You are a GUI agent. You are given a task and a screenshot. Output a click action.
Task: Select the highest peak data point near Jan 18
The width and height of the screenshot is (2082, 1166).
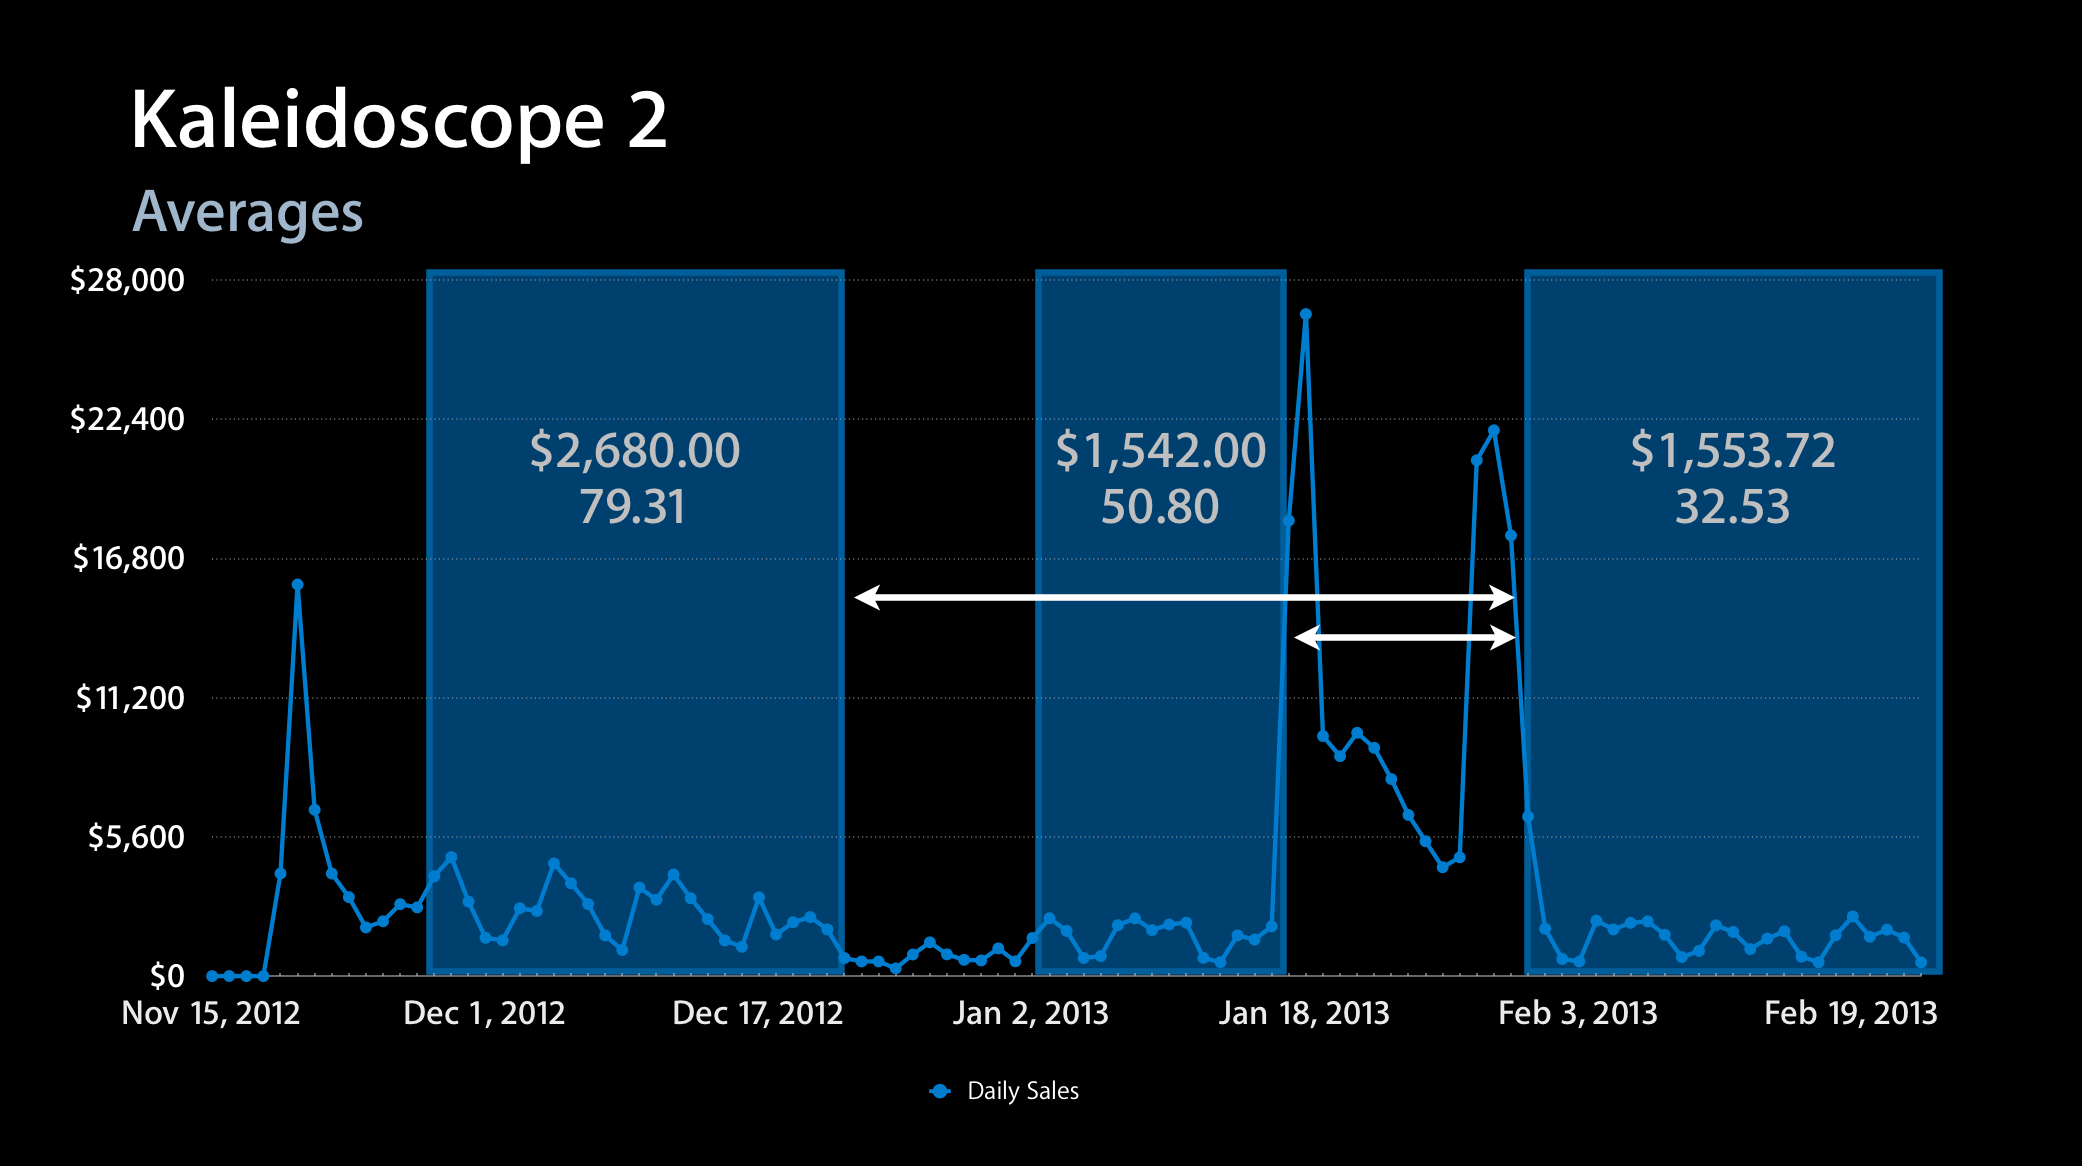[1306, 314]
